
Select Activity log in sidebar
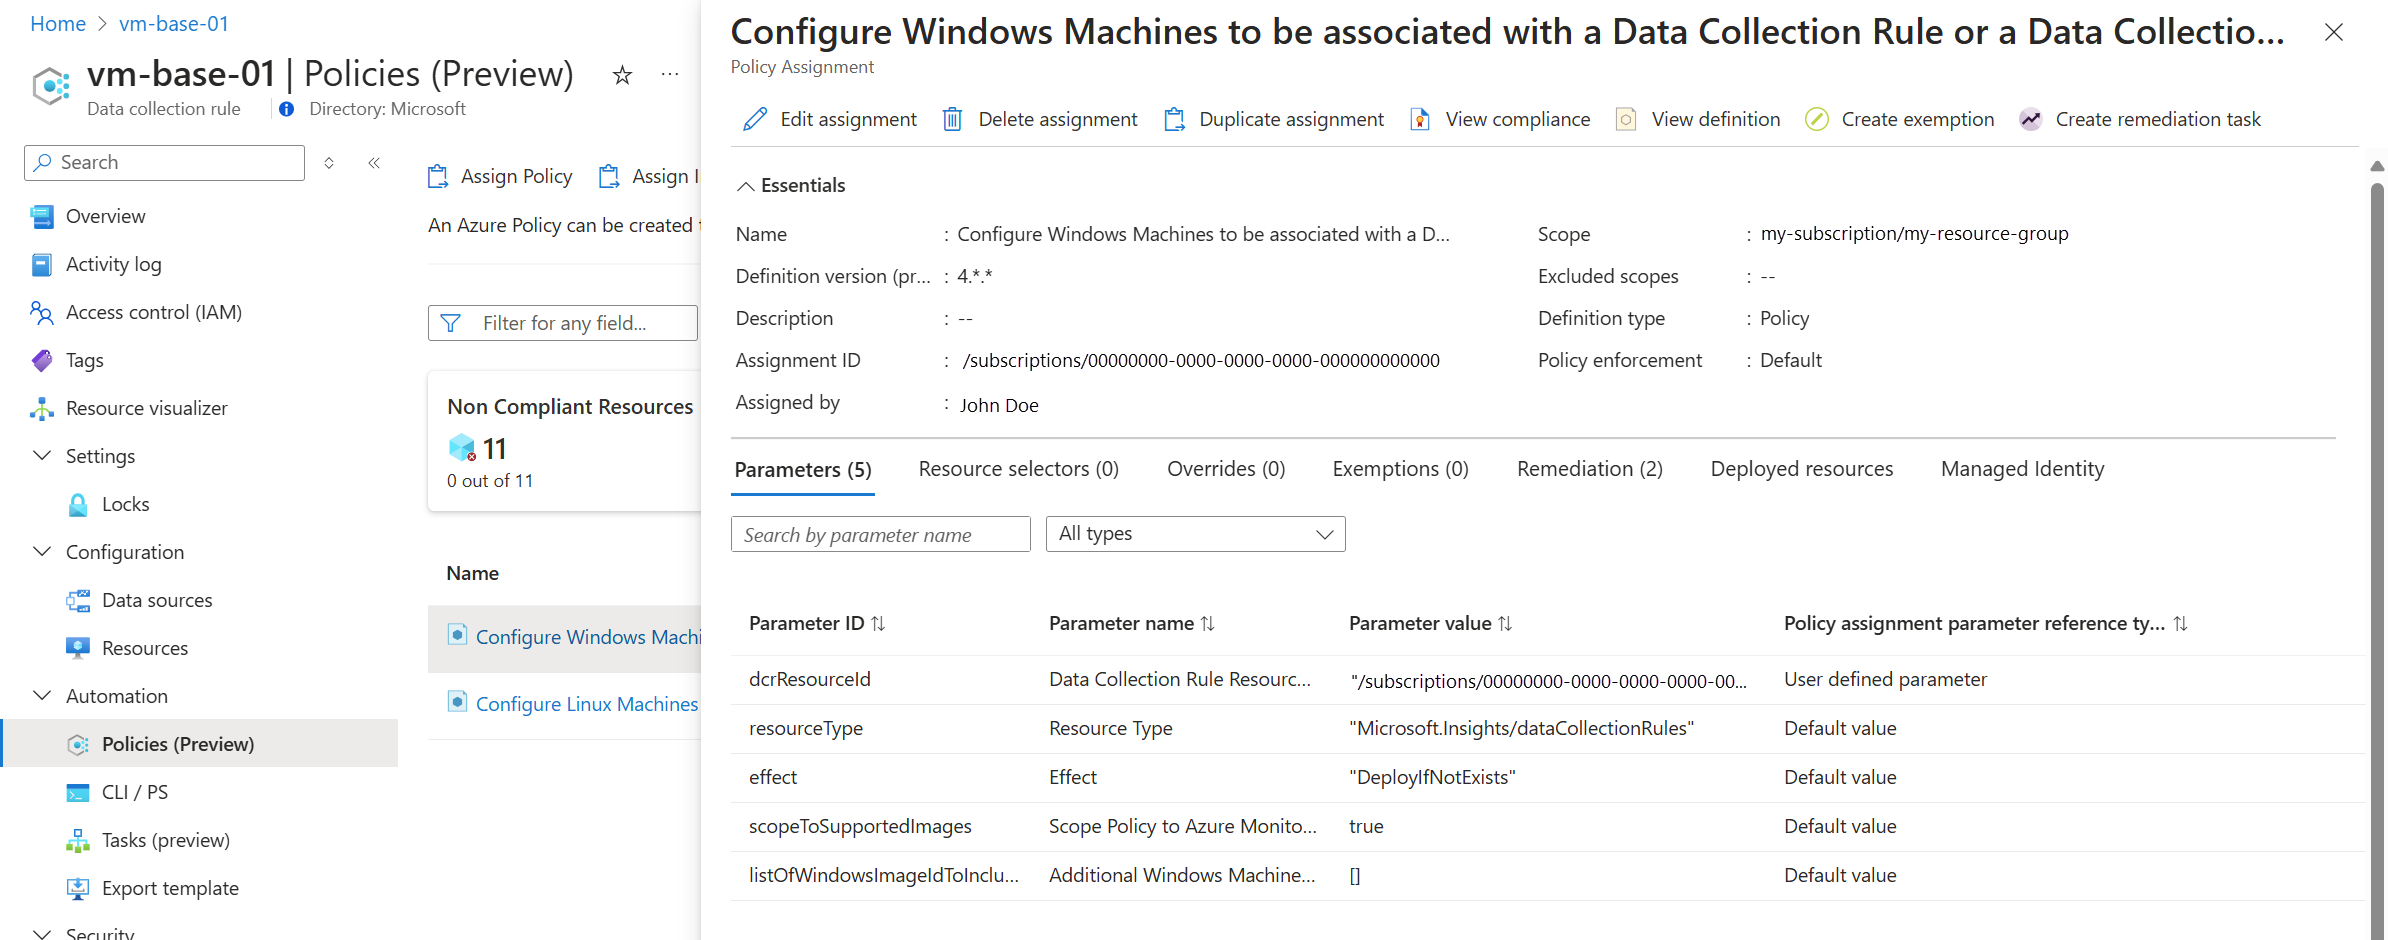113,265
